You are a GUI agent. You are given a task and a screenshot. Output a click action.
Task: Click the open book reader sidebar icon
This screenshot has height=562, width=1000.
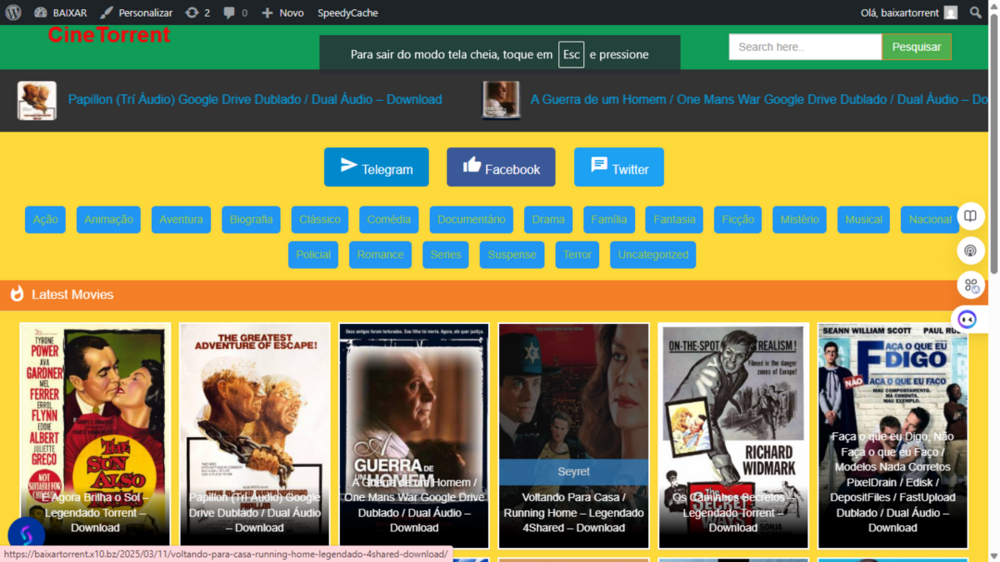pos(970,216)
